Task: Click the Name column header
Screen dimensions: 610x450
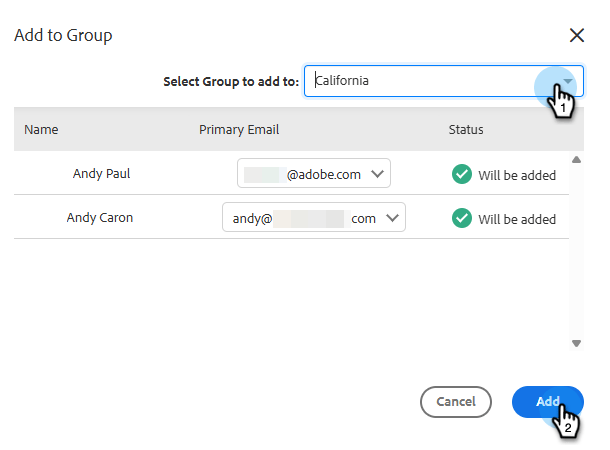Action: [41, 130]
